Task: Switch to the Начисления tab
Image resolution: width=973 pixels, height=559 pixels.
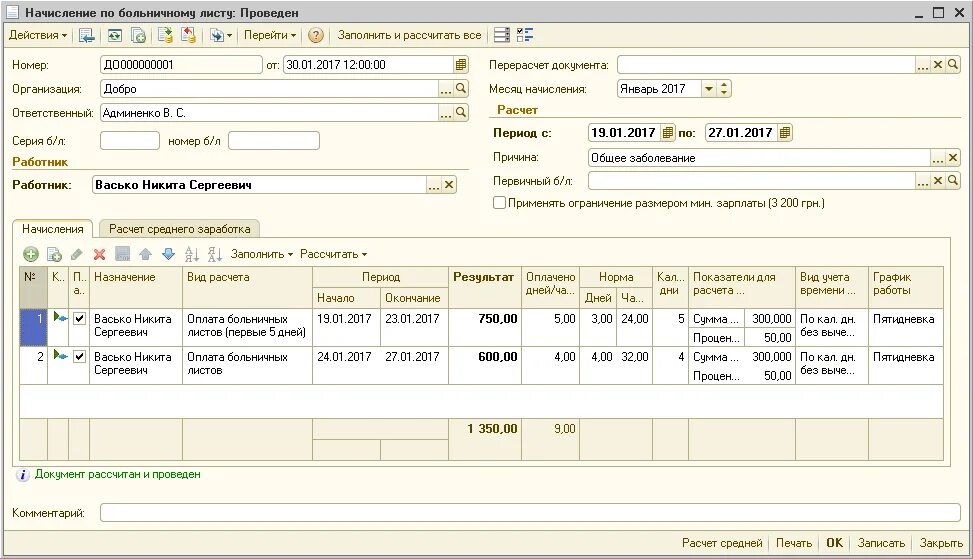Action: pos(53,229)
